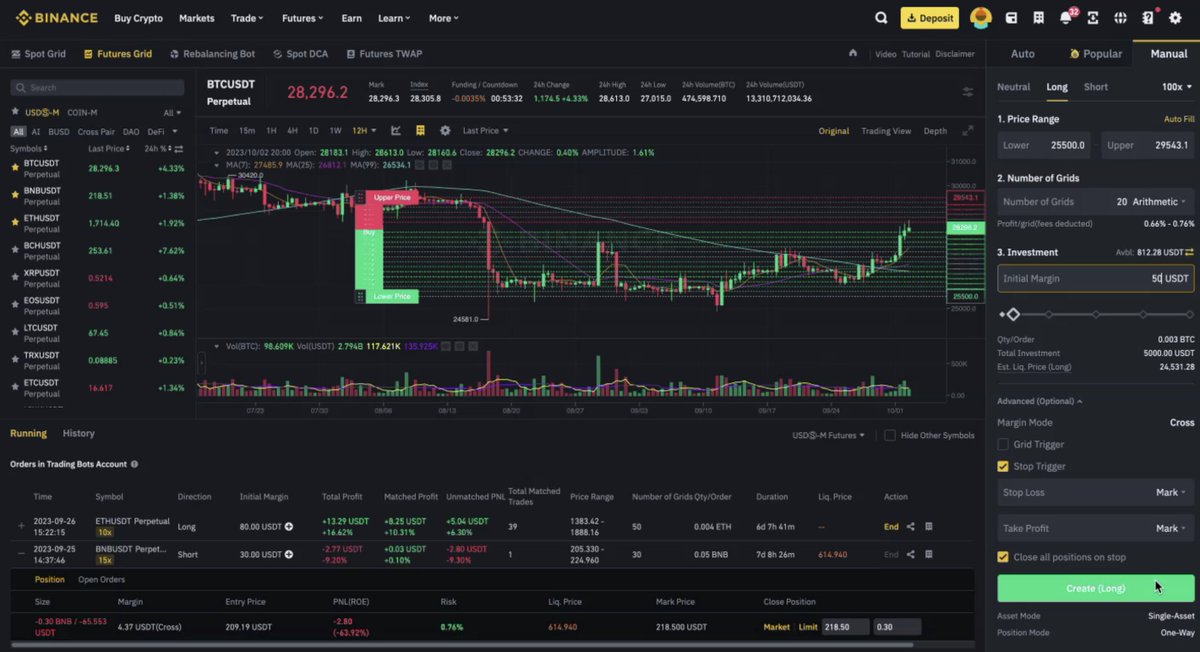Image resolution: width=1200 pixels, height=652 pixels.
Task: Toggle ETHUSDT favorite star
Action: click(x=15, y=223)
